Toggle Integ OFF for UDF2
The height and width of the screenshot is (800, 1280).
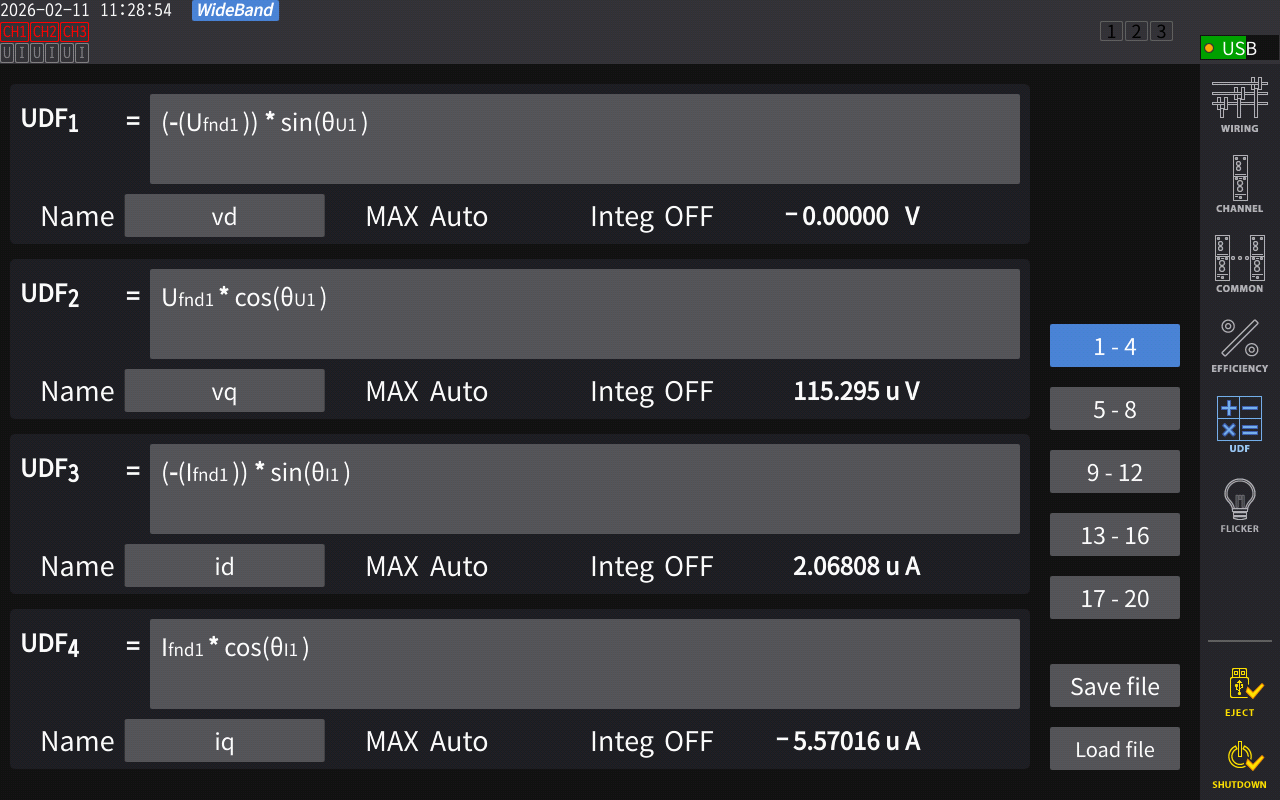[x=651, y=391]
